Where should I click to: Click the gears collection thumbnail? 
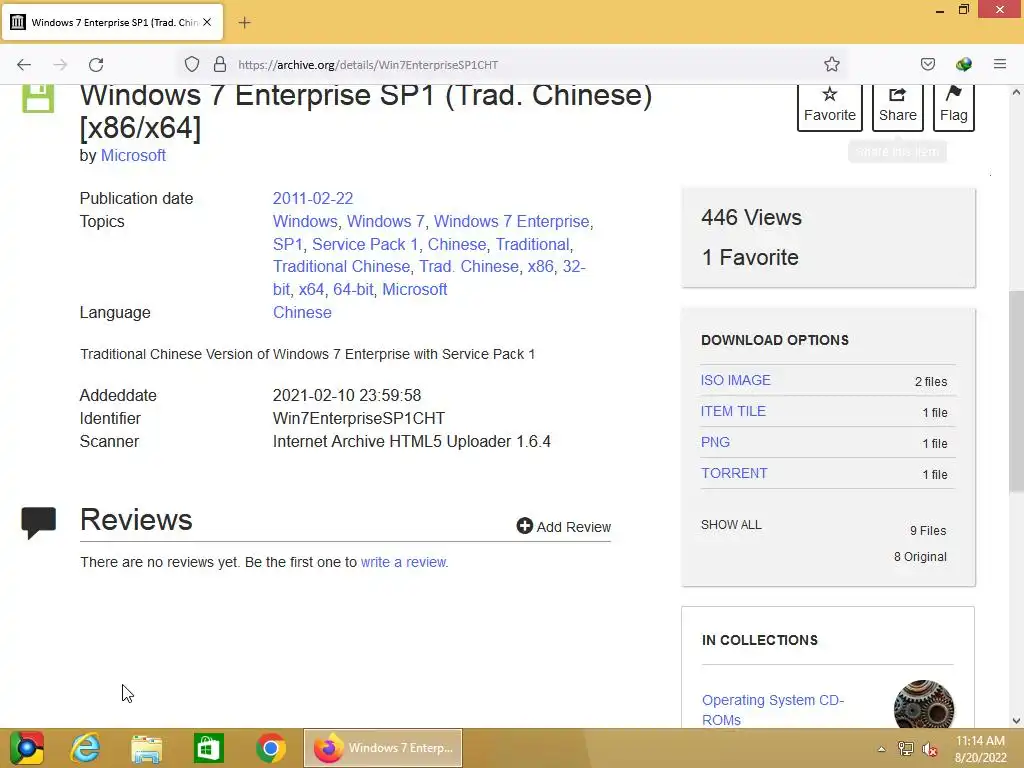click(x=923, y=705)
